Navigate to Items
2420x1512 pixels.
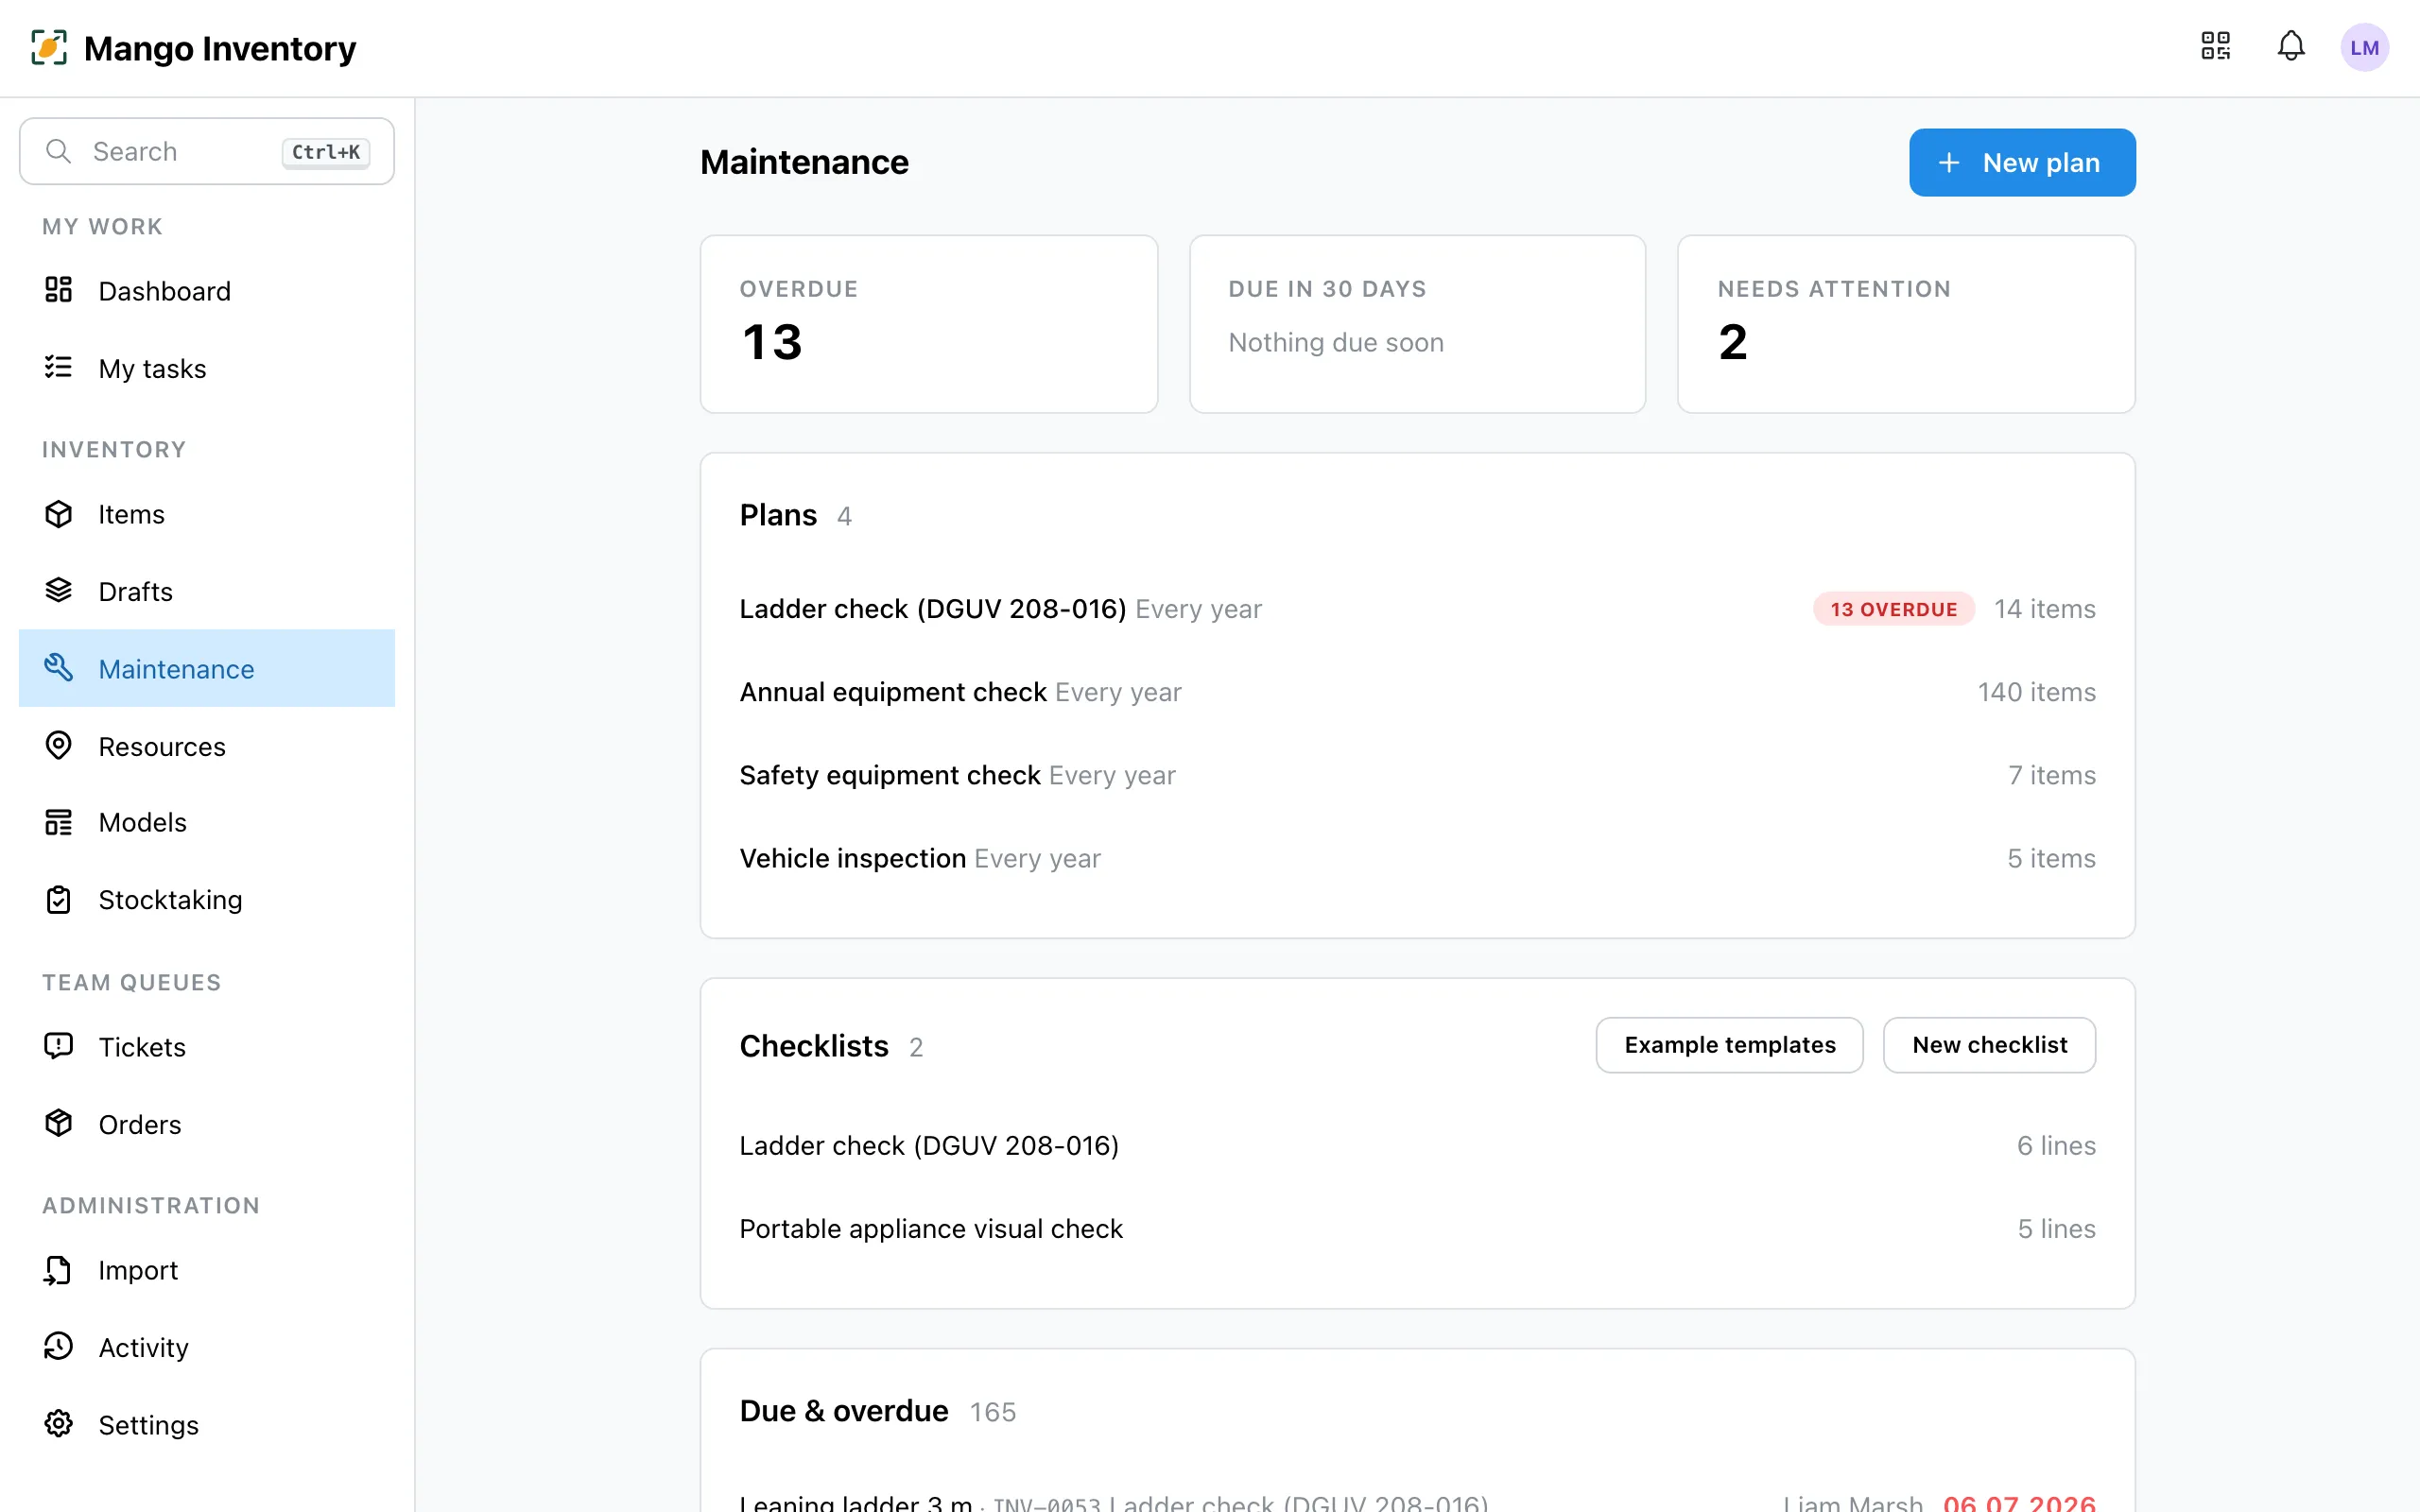point(207,514)
